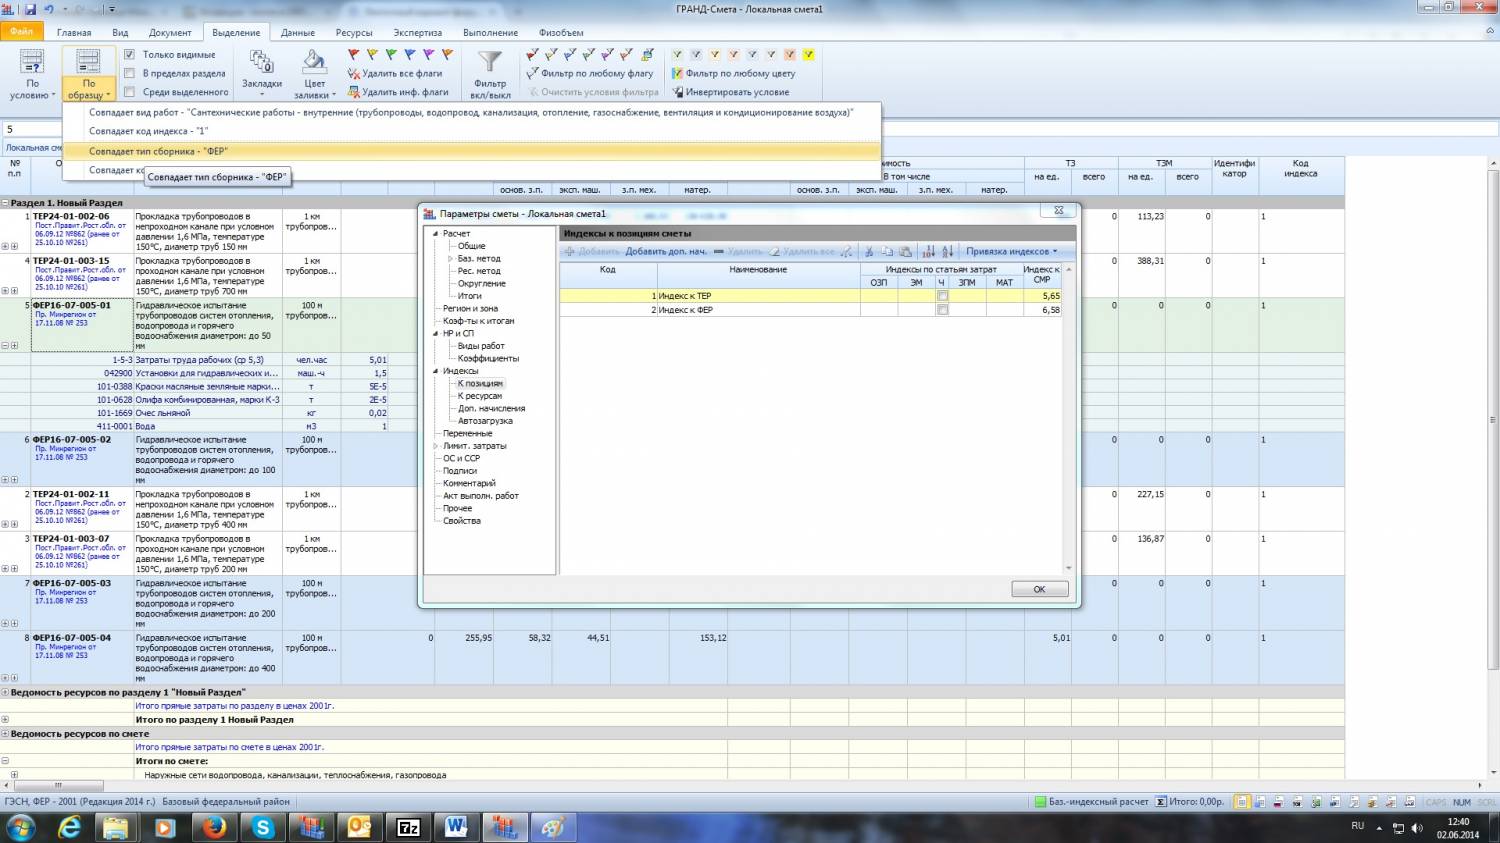Screen dimensions: 1500x843
Task: Expand the Лимит. затраты tree node
Action: coord(436,446)
